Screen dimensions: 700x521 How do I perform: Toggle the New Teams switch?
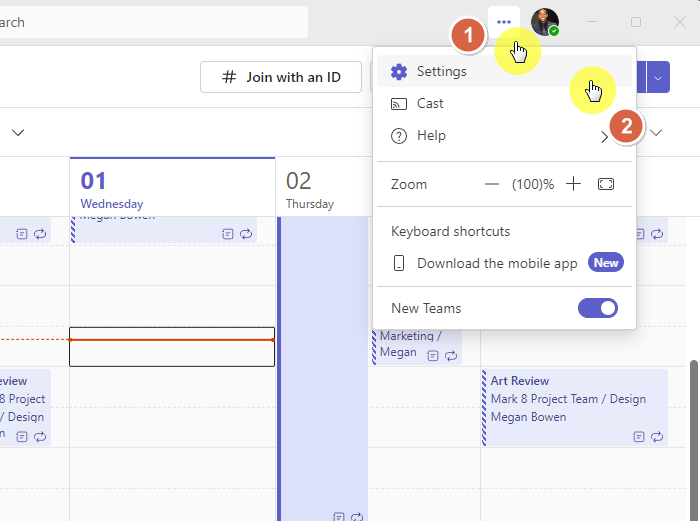[598, 308]
